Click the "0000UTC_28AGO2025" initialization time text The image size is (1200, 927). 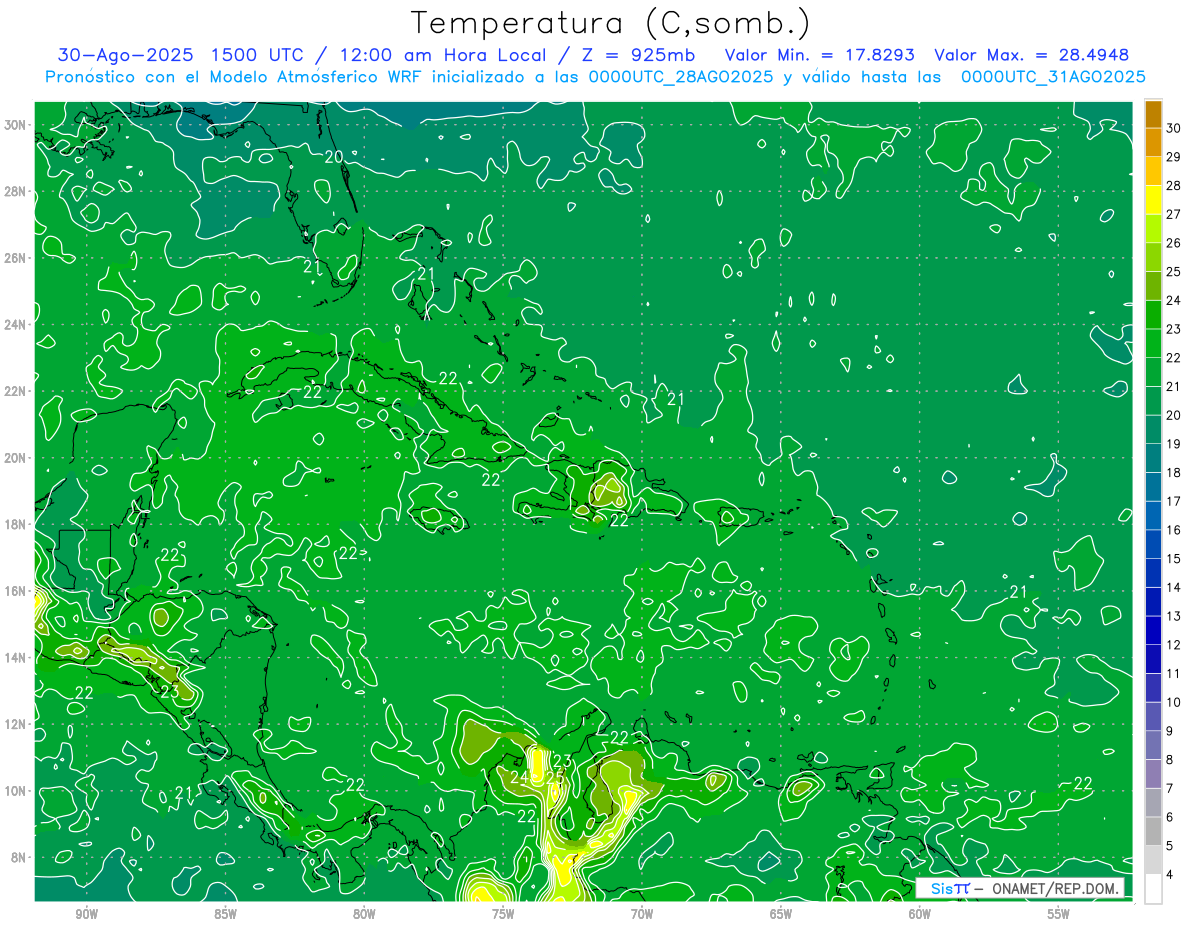point(681,76)
